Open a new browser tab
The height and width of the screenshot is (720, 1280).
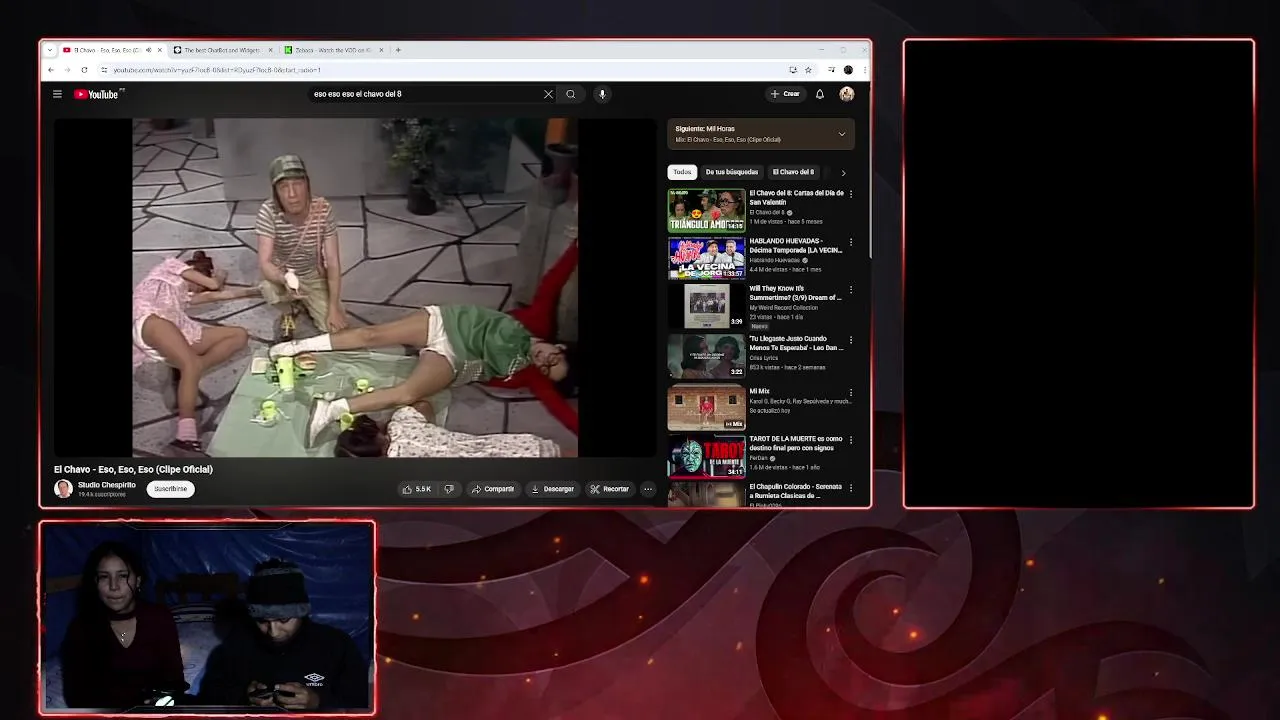point(398,50)
